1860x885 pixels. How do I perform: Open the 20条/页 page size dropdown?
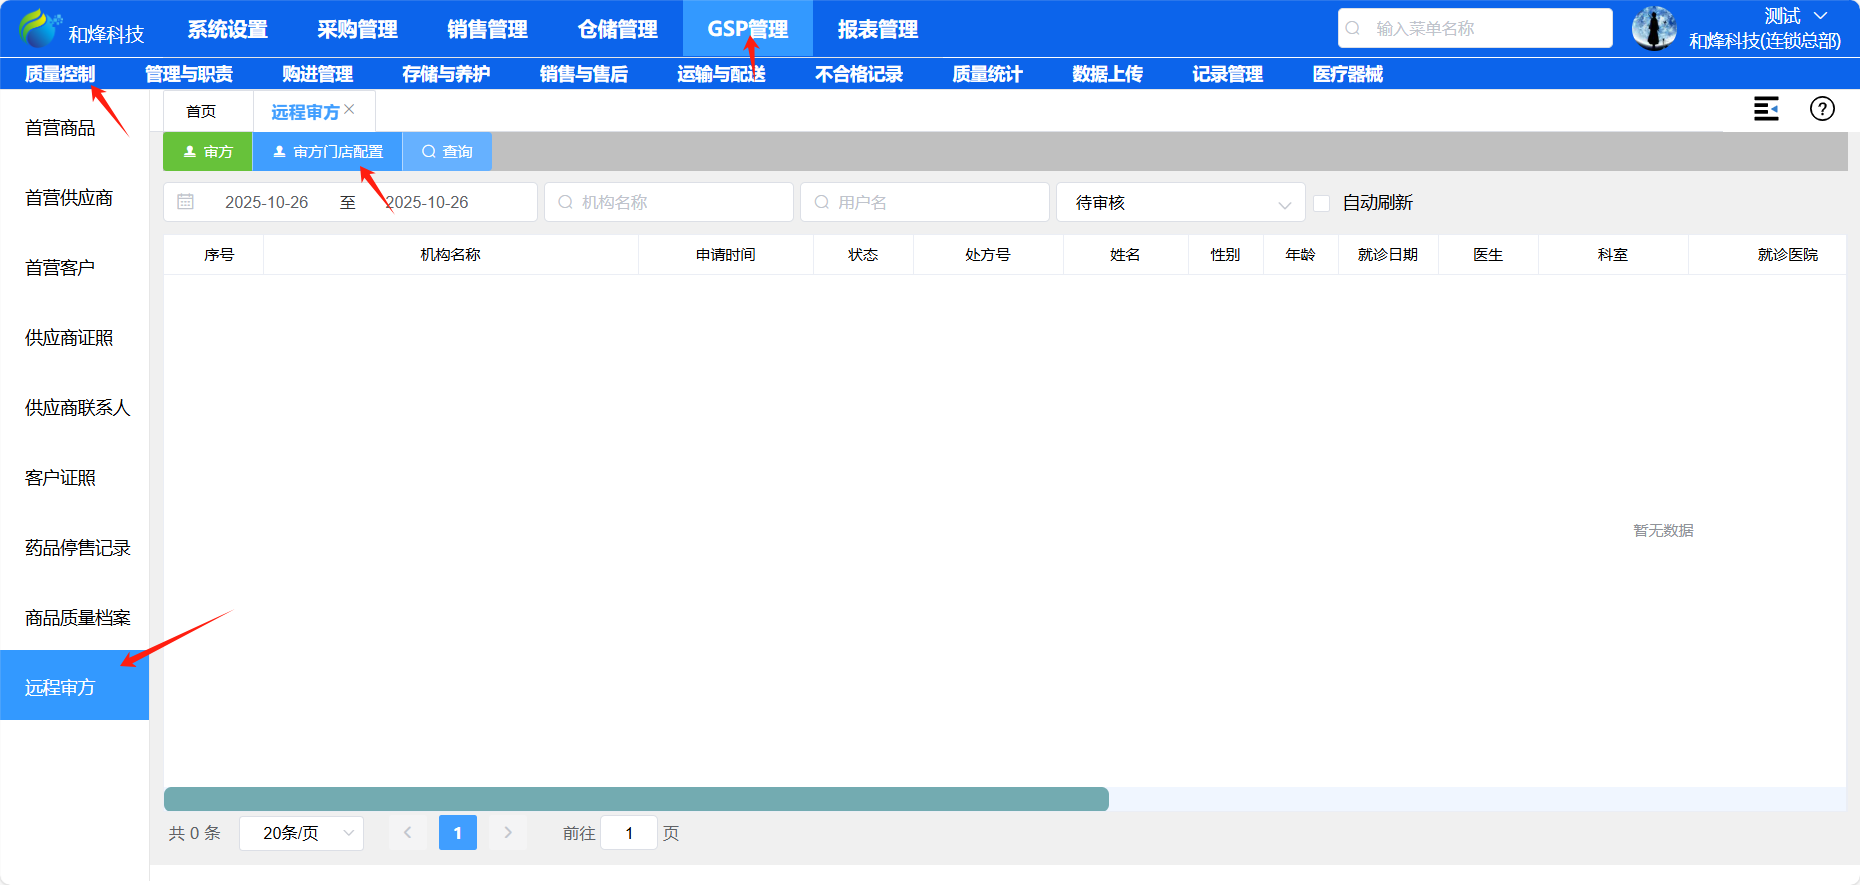point(301,833)
